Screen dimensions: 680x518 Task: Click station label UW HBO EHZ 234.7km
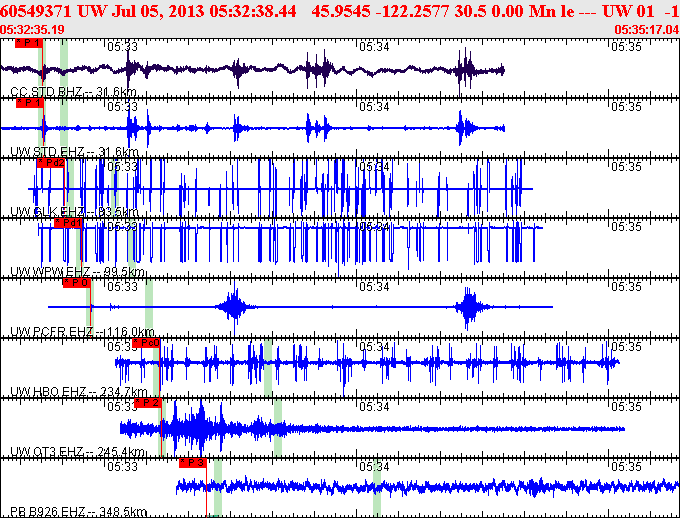tap(78, 391)
